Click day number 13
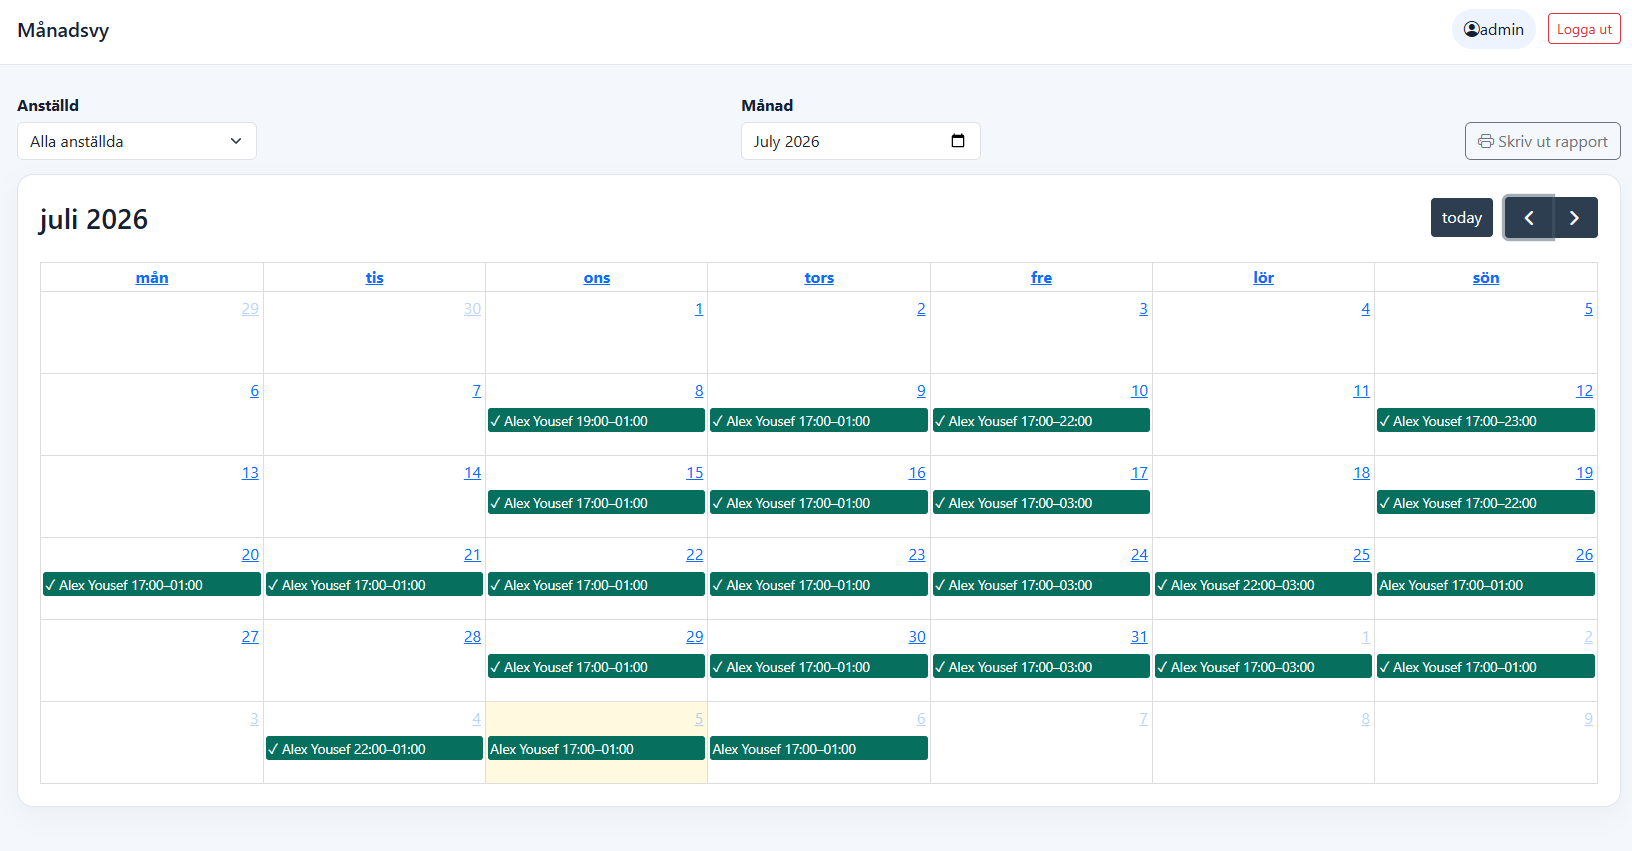The height and width of the screenshot is (851, 1632). 250,473
